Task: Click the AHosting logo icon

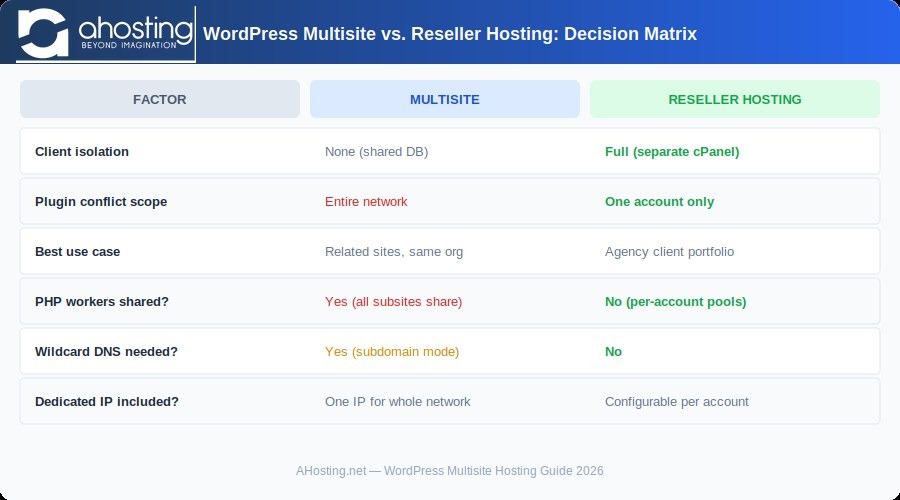Action: [43, 33]
